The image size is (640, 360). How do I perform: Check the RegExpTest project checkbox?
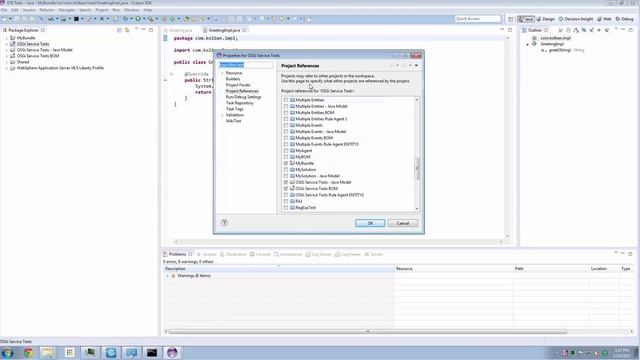tap(286, 208)
